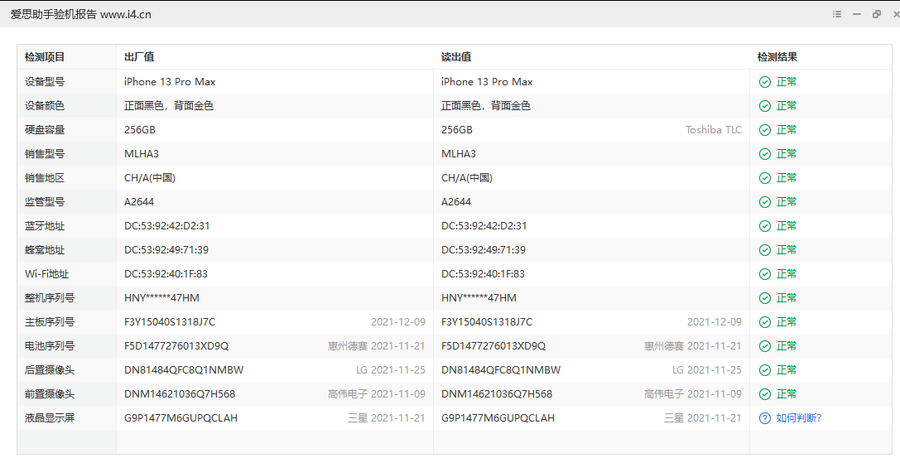Open the list menu icon in title bar
The image size is (900, 458).
[837, 14]
